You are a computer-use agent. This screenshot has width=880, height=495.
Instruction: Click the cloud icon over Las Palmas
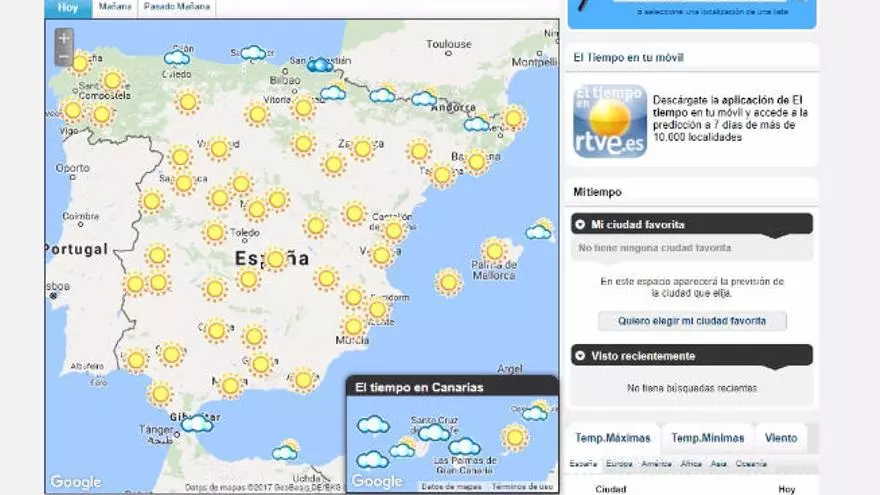(464, 446)
